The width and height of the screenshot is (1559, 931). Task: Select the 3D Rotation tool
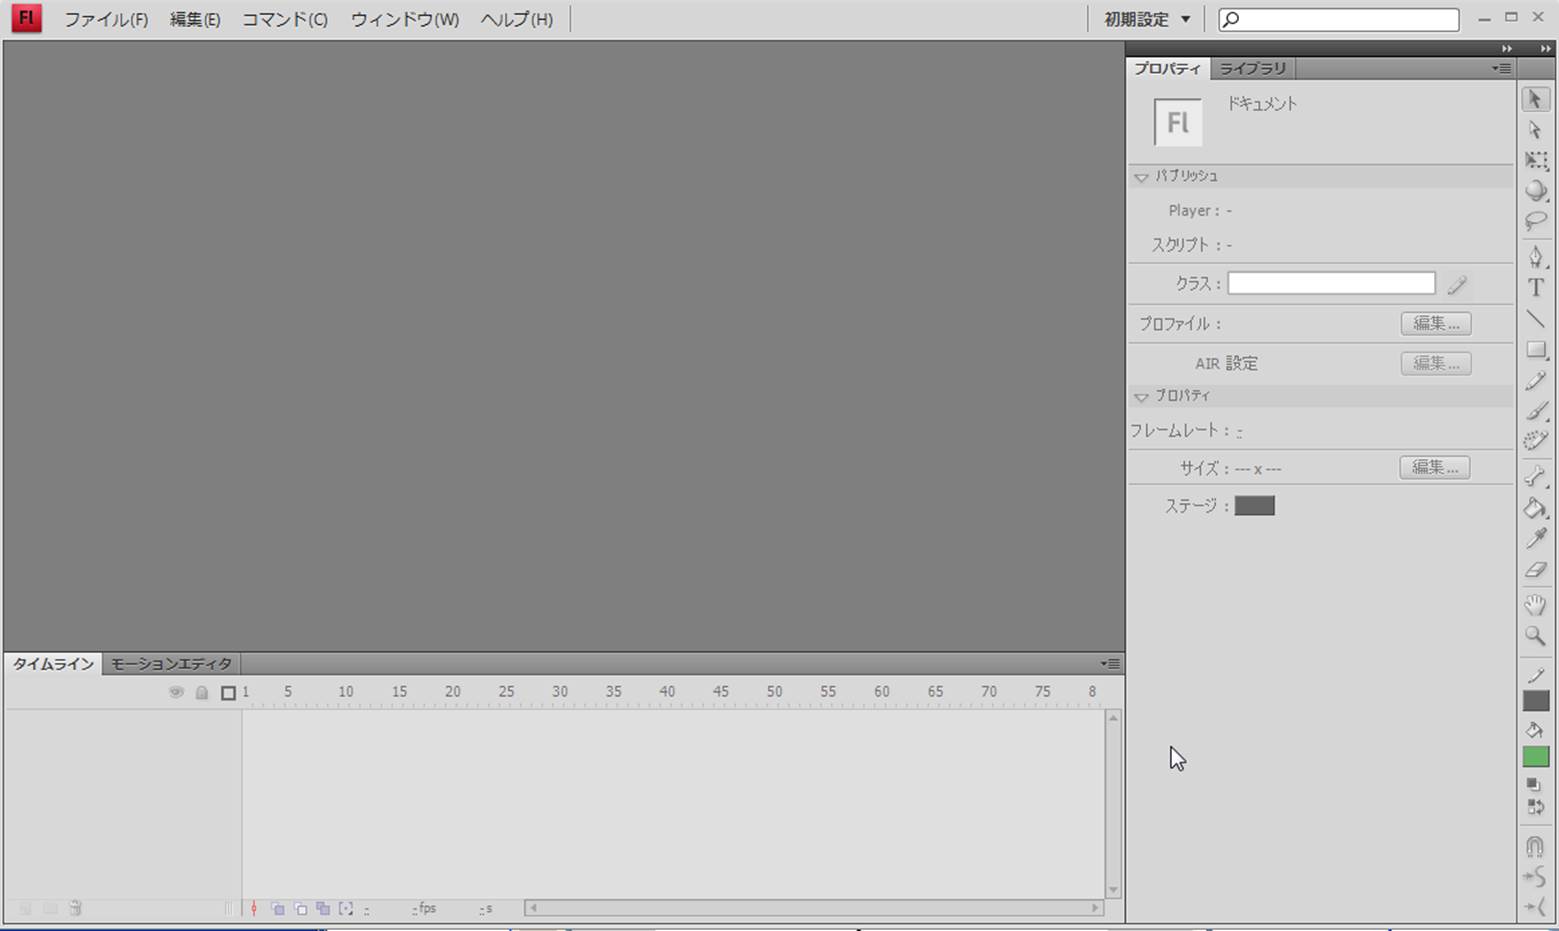pyautogui.click(x=1535, y=191)
